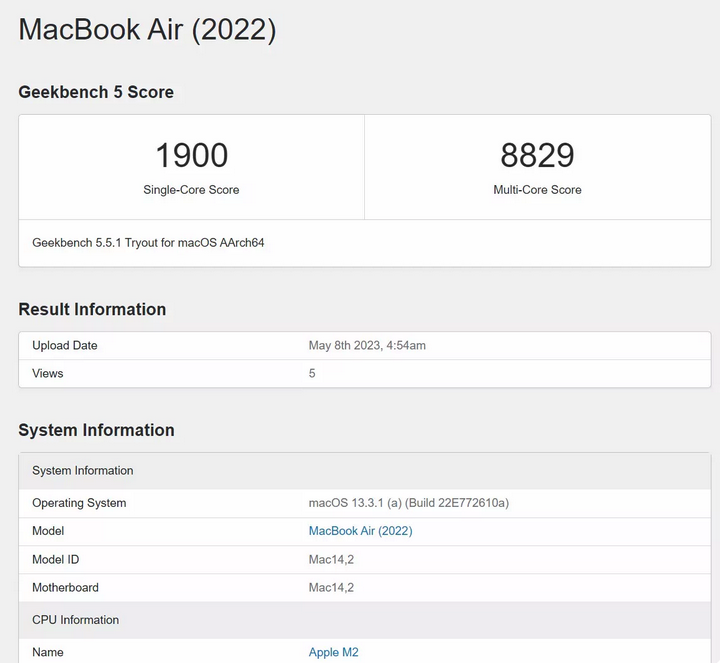The image size is (720, 663).
Task: Select the upload date May 8th 2023 value
Action: (367, 345)
